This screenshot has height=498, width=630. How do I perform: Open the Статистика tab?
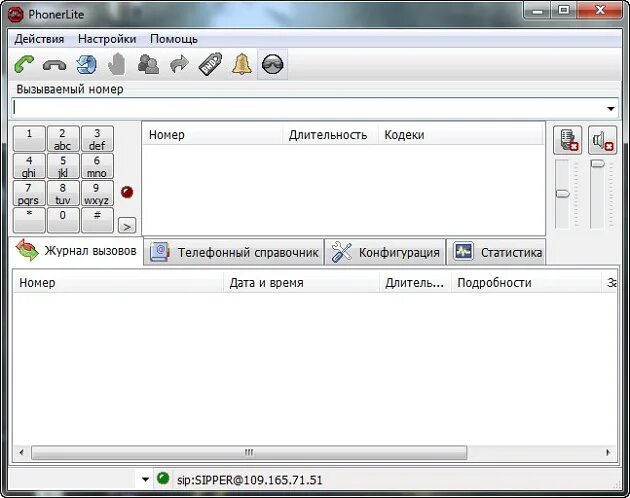496,252
